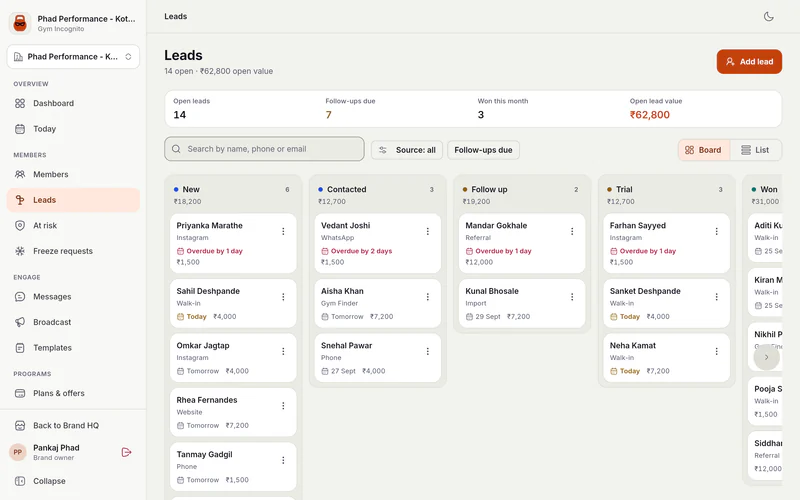Image resolution: width=800 pixels, height=500 pixels.
Task: Click the Trial column header
Action: tap(666, 194)
